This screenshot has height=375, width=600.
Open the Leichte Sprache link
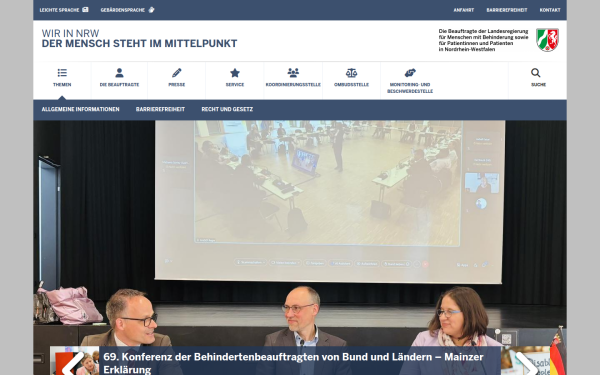(64, 10)
